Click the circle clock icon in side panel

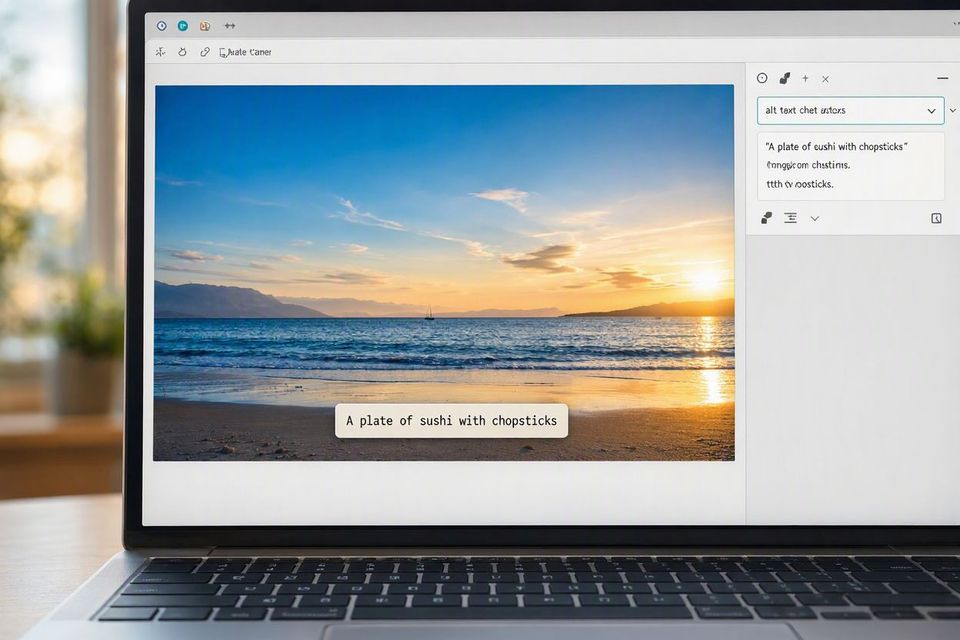pos(762,78)
